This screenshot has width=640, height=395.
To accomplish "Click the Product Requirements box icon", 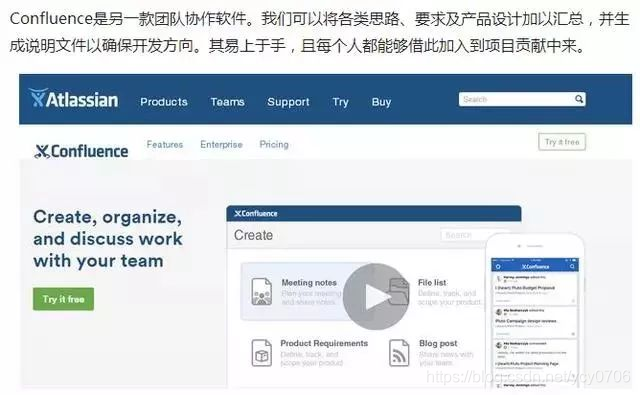I will point(262,353).
